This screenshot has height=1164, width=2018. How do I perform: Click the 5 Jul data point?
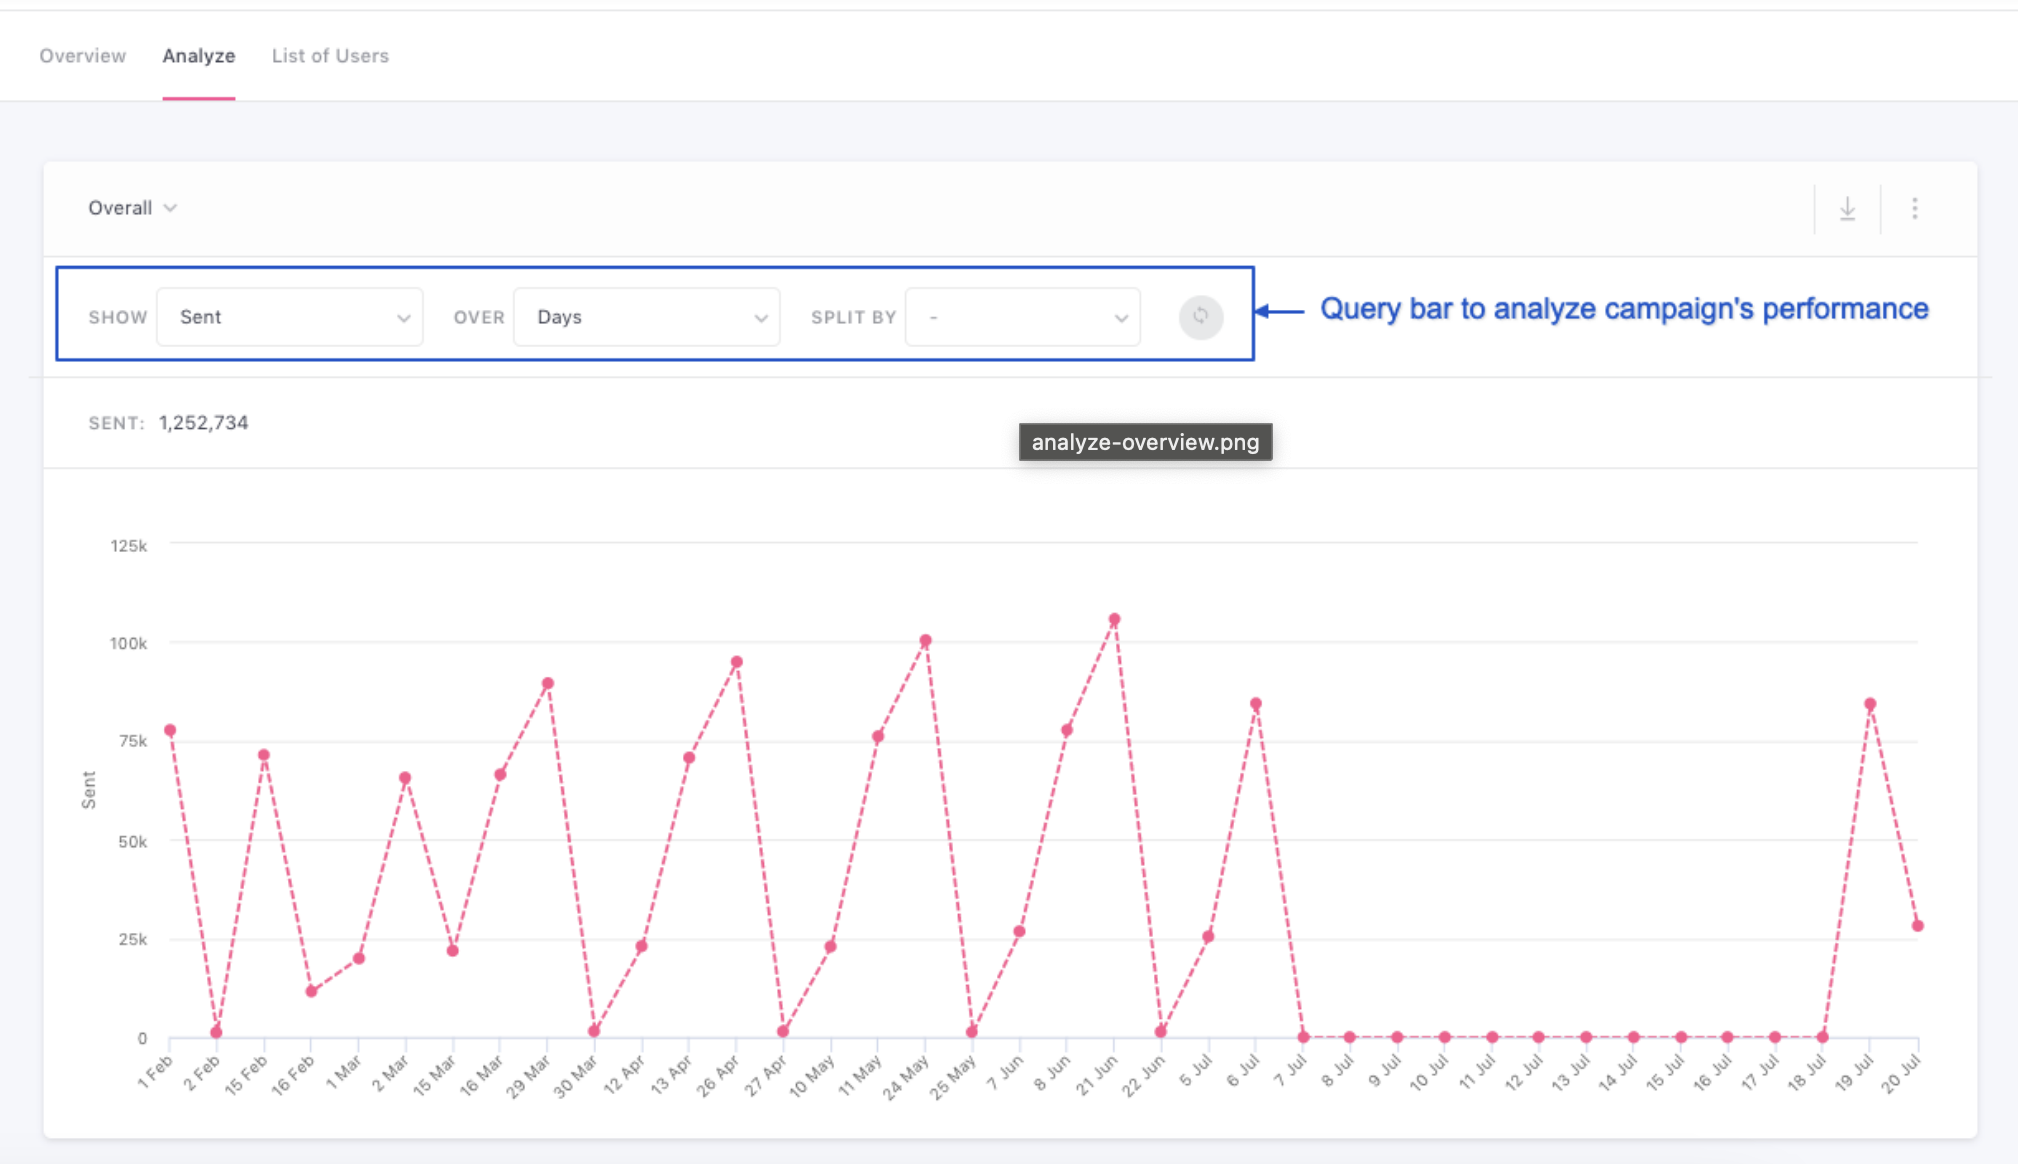point(1208,937)
